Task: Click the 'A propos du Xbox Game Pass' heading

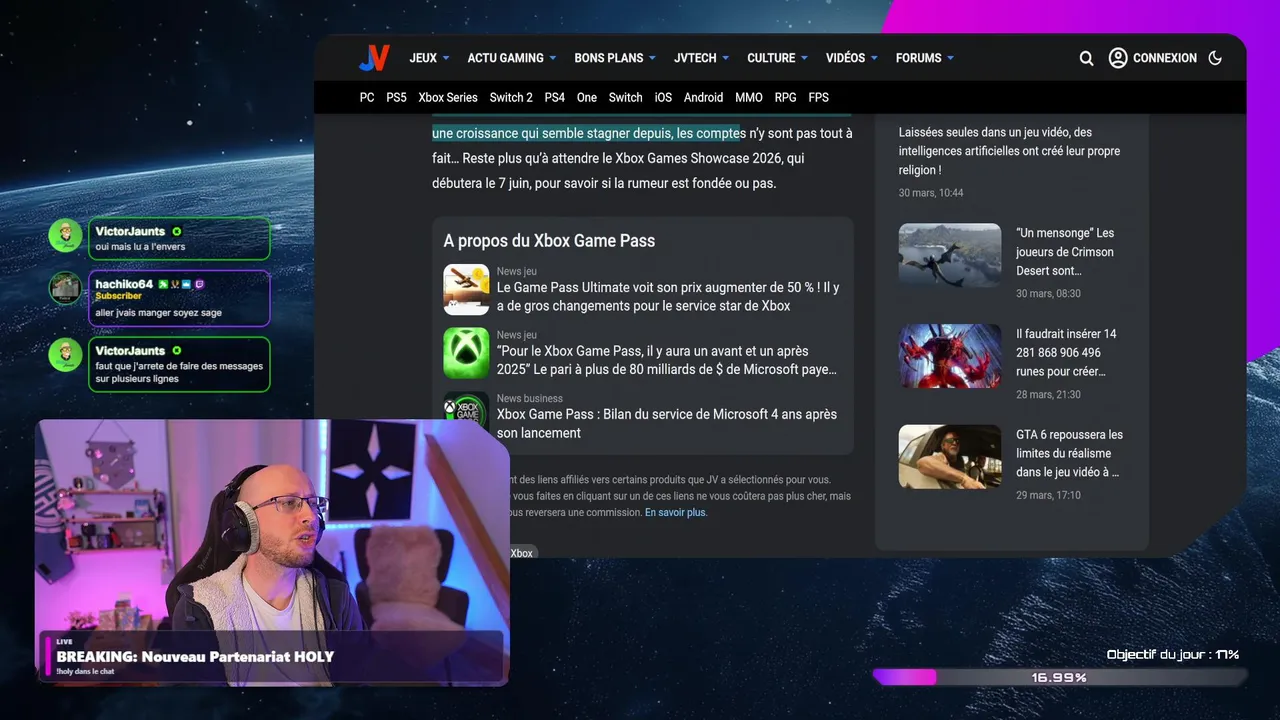Action: (x=549, y=240)
